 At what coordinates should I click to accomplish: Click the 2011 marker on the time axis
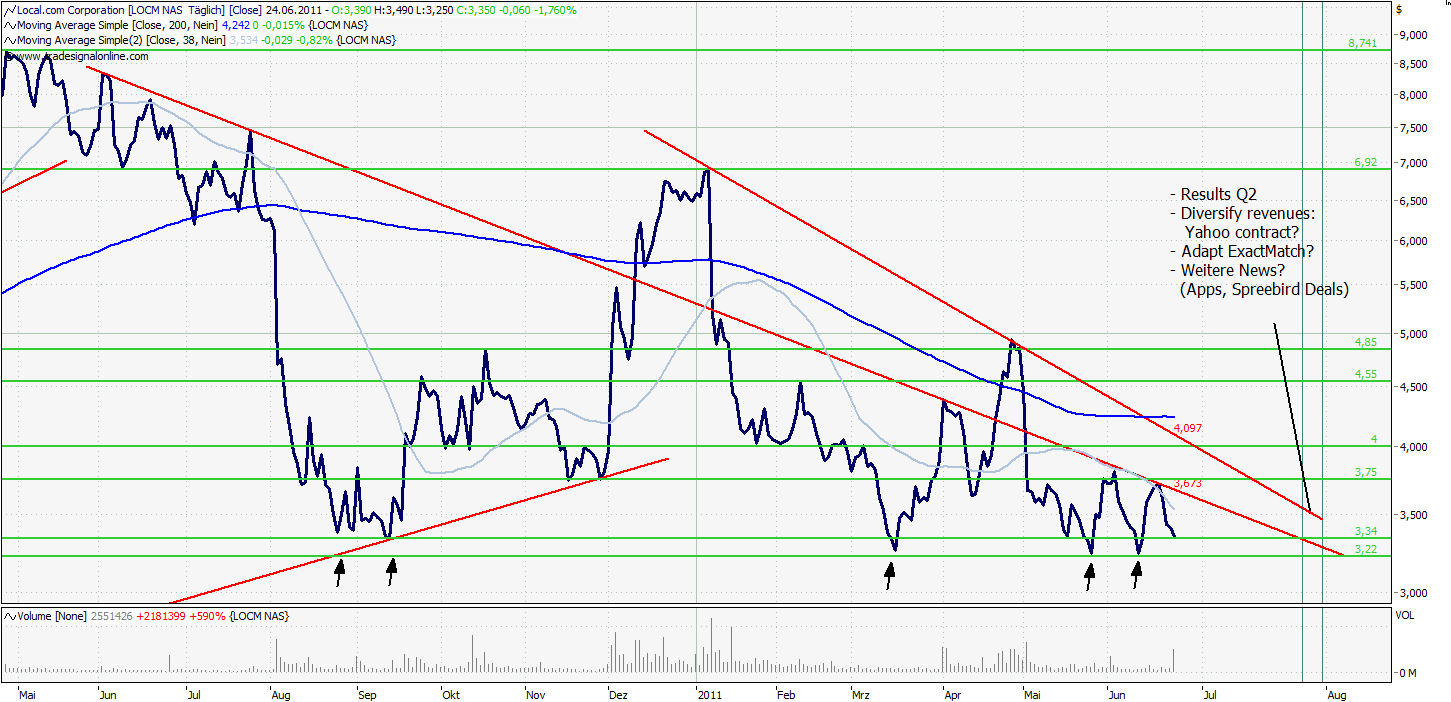point(709,692)
